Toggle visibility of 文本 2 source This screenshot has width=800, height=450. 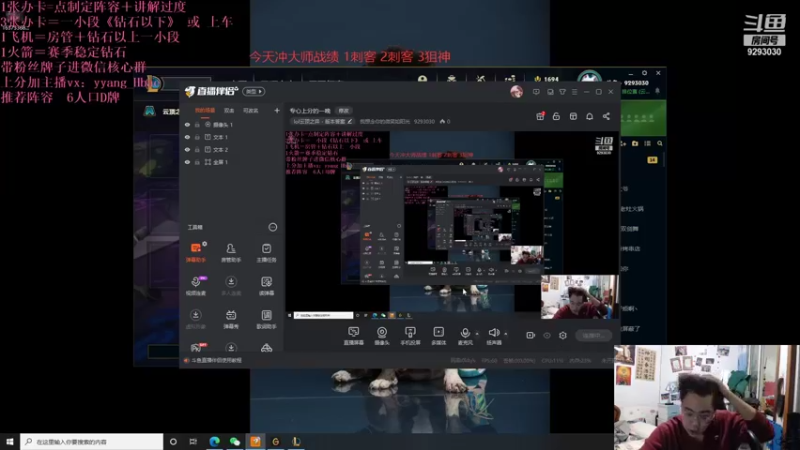click(187, 149)
